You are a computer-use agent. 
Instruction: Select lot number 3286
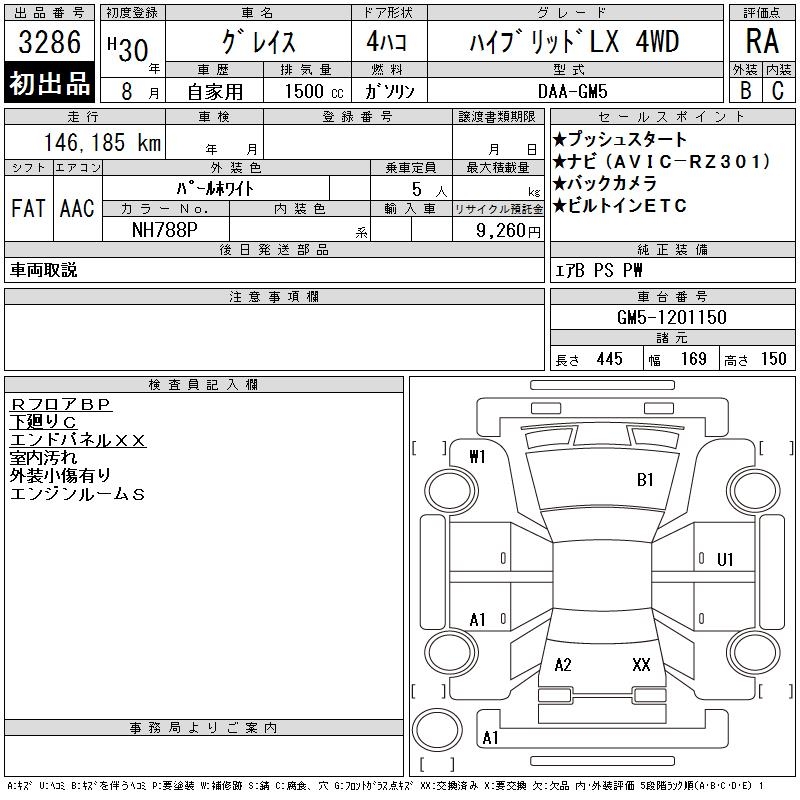(x=49, y=42)
